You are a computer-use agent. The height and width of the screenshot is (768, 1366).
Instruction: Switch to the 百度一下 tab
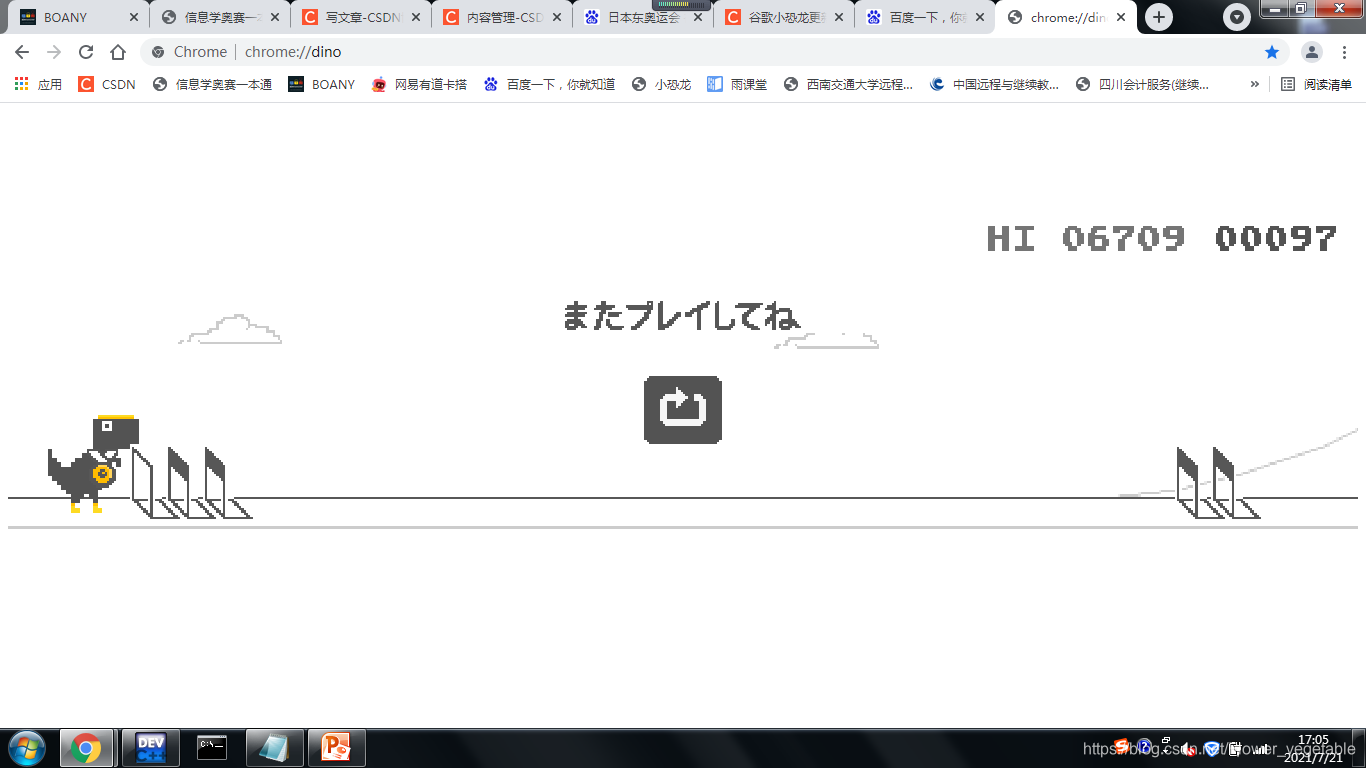coord(925,17)
